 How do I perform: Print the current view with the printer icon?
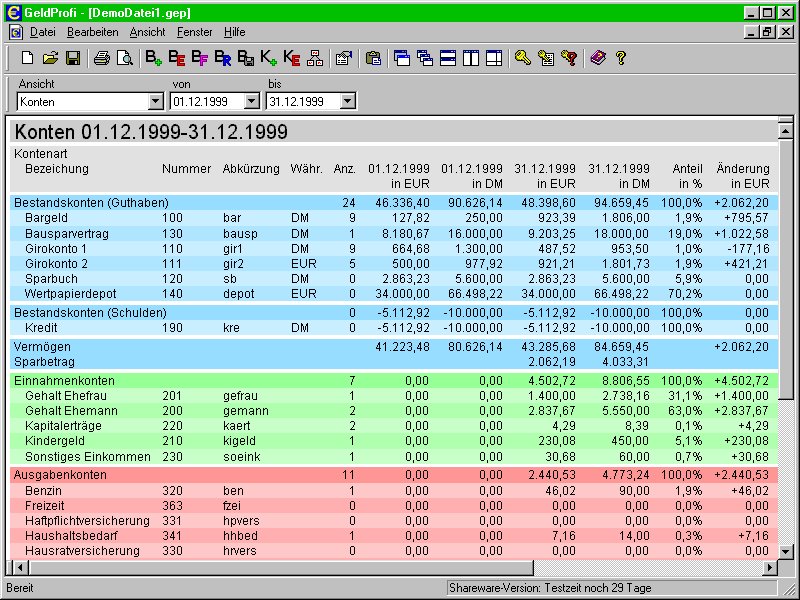click(102, 58)
